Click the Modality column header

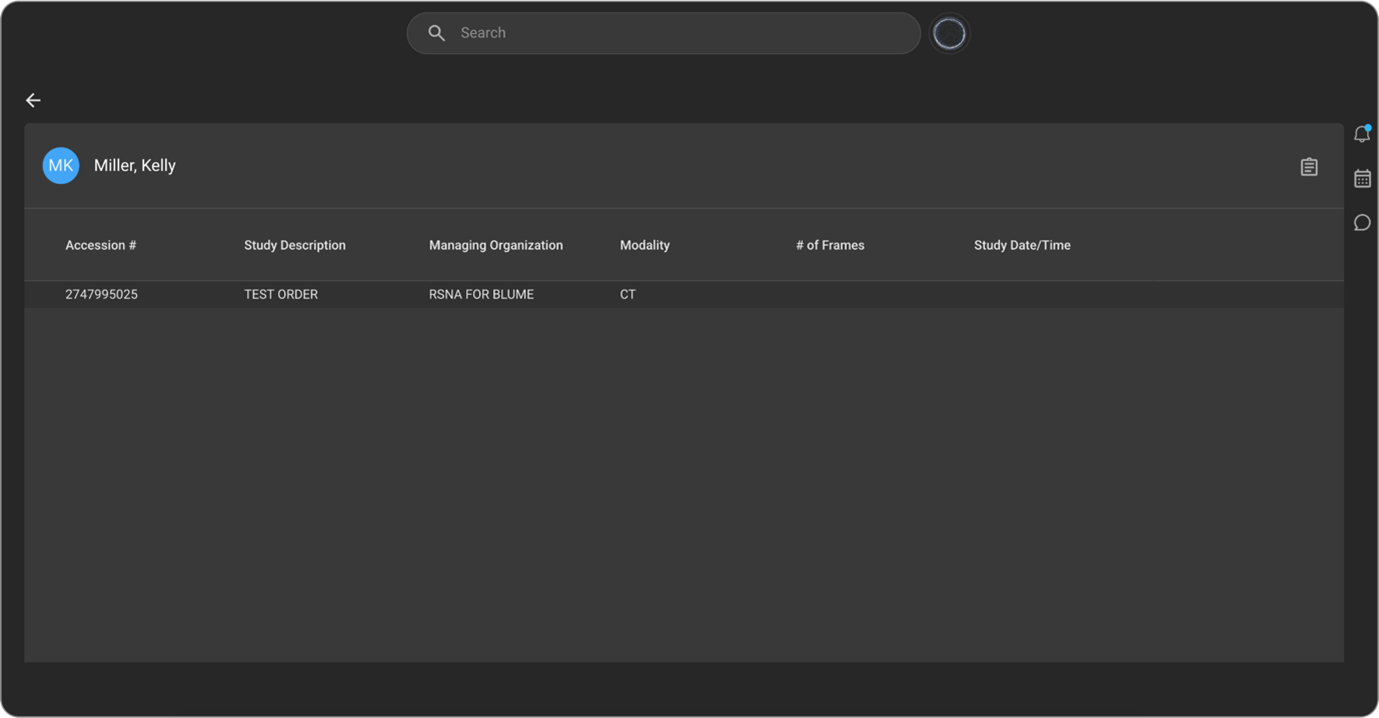pyautogui.click(x=645, y=245)
